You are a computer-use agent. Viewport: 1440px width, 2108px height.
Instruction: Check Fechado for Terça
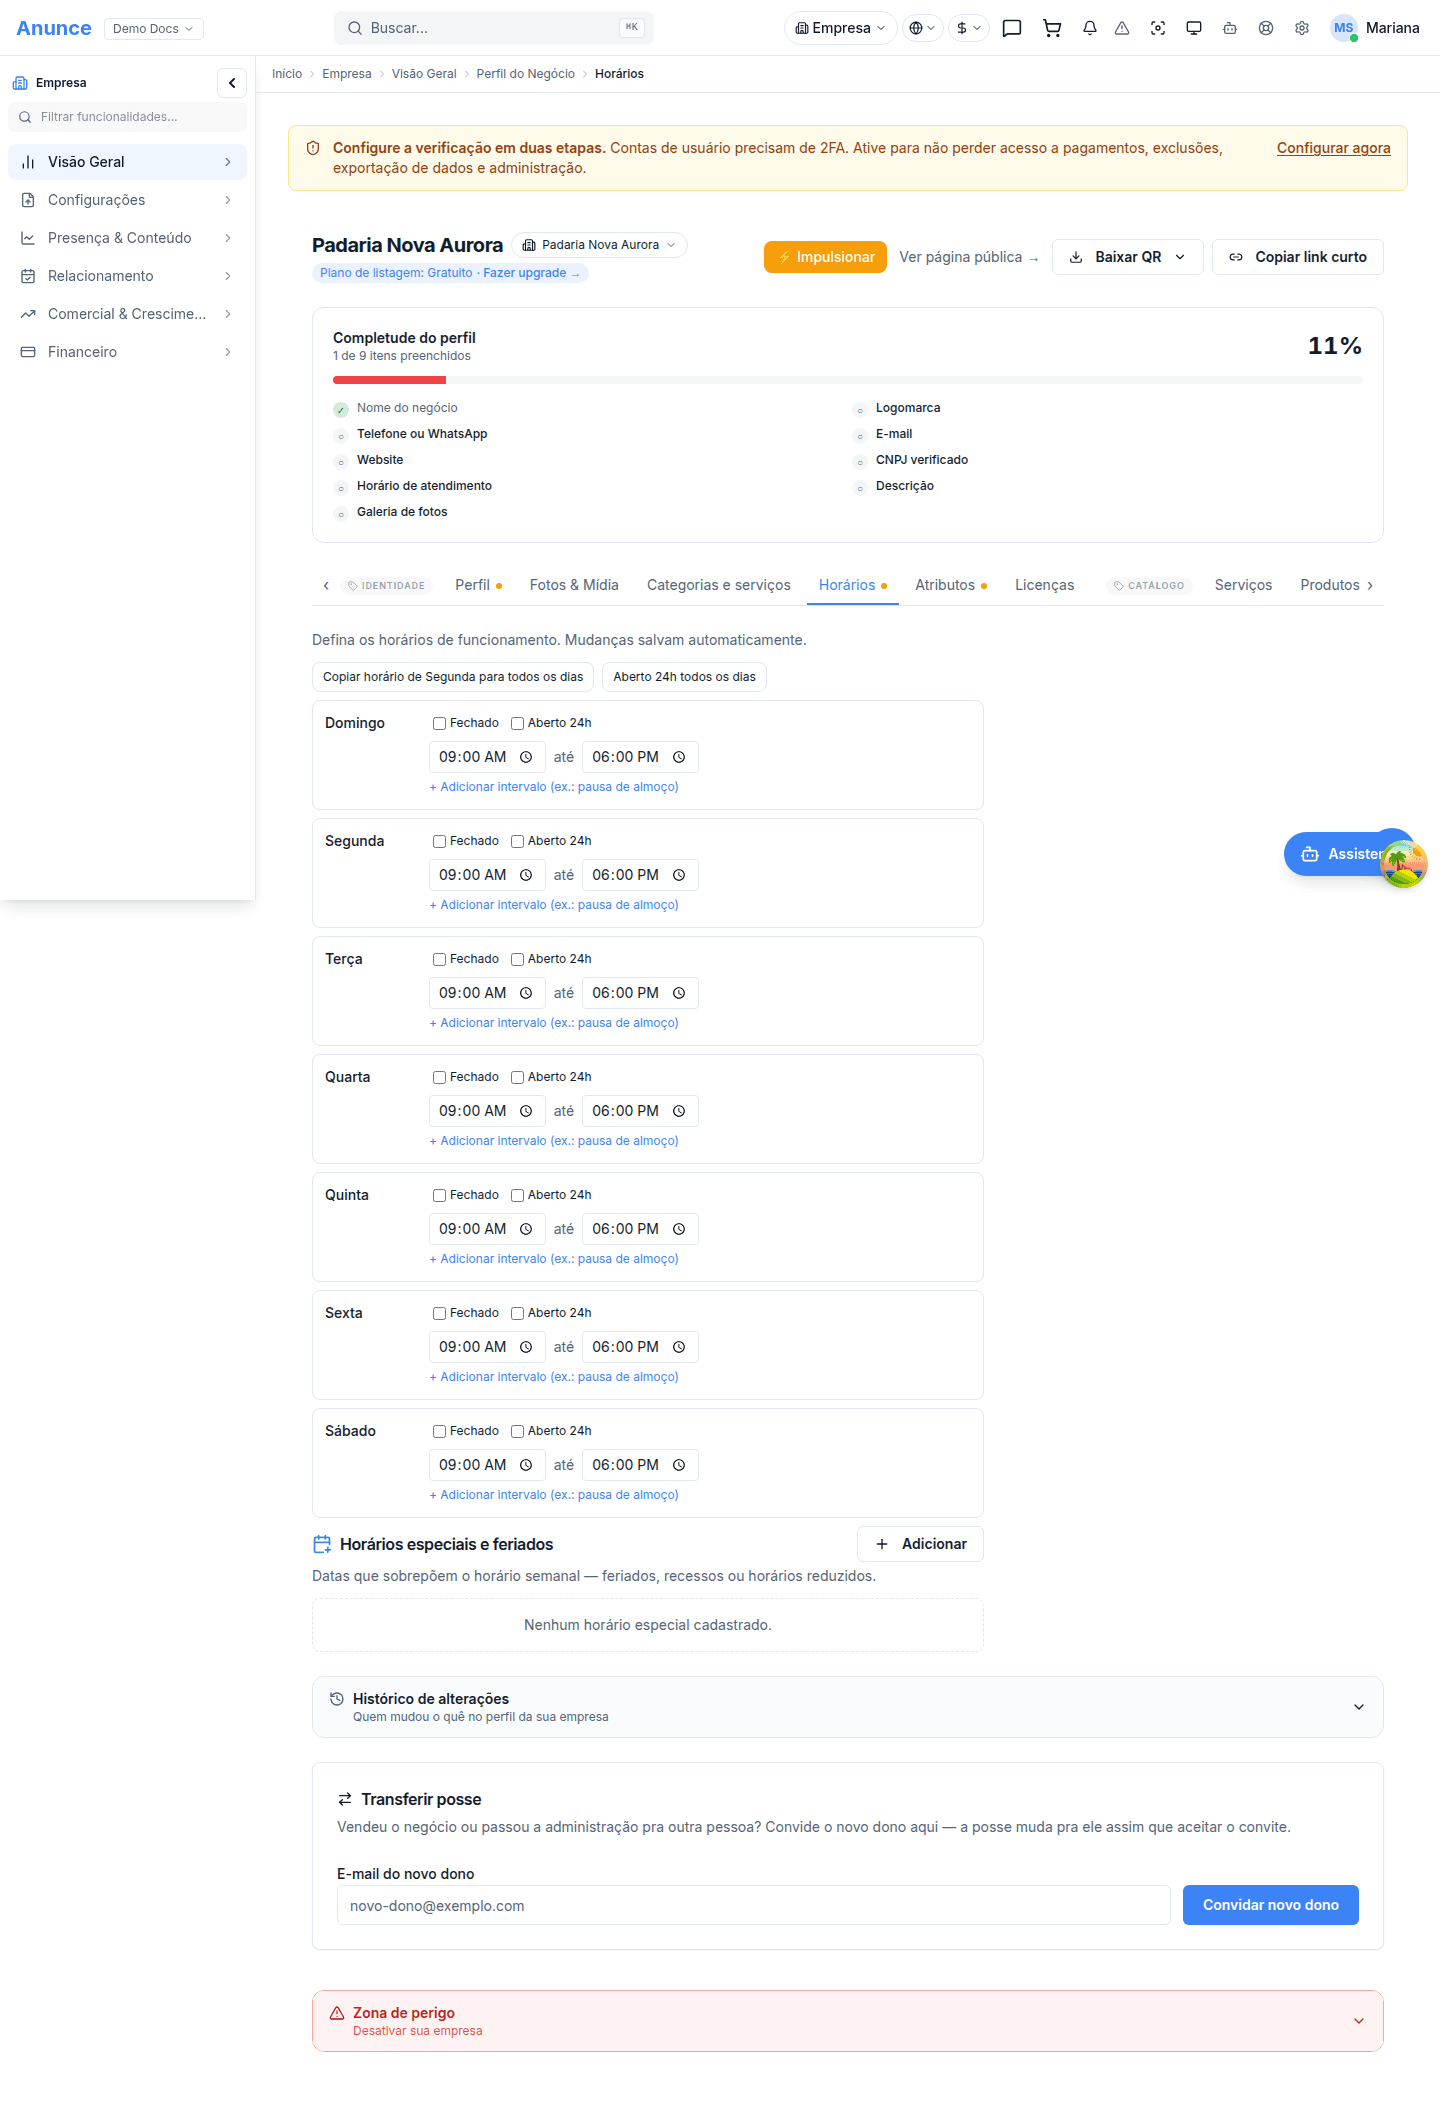pos(439,959)
